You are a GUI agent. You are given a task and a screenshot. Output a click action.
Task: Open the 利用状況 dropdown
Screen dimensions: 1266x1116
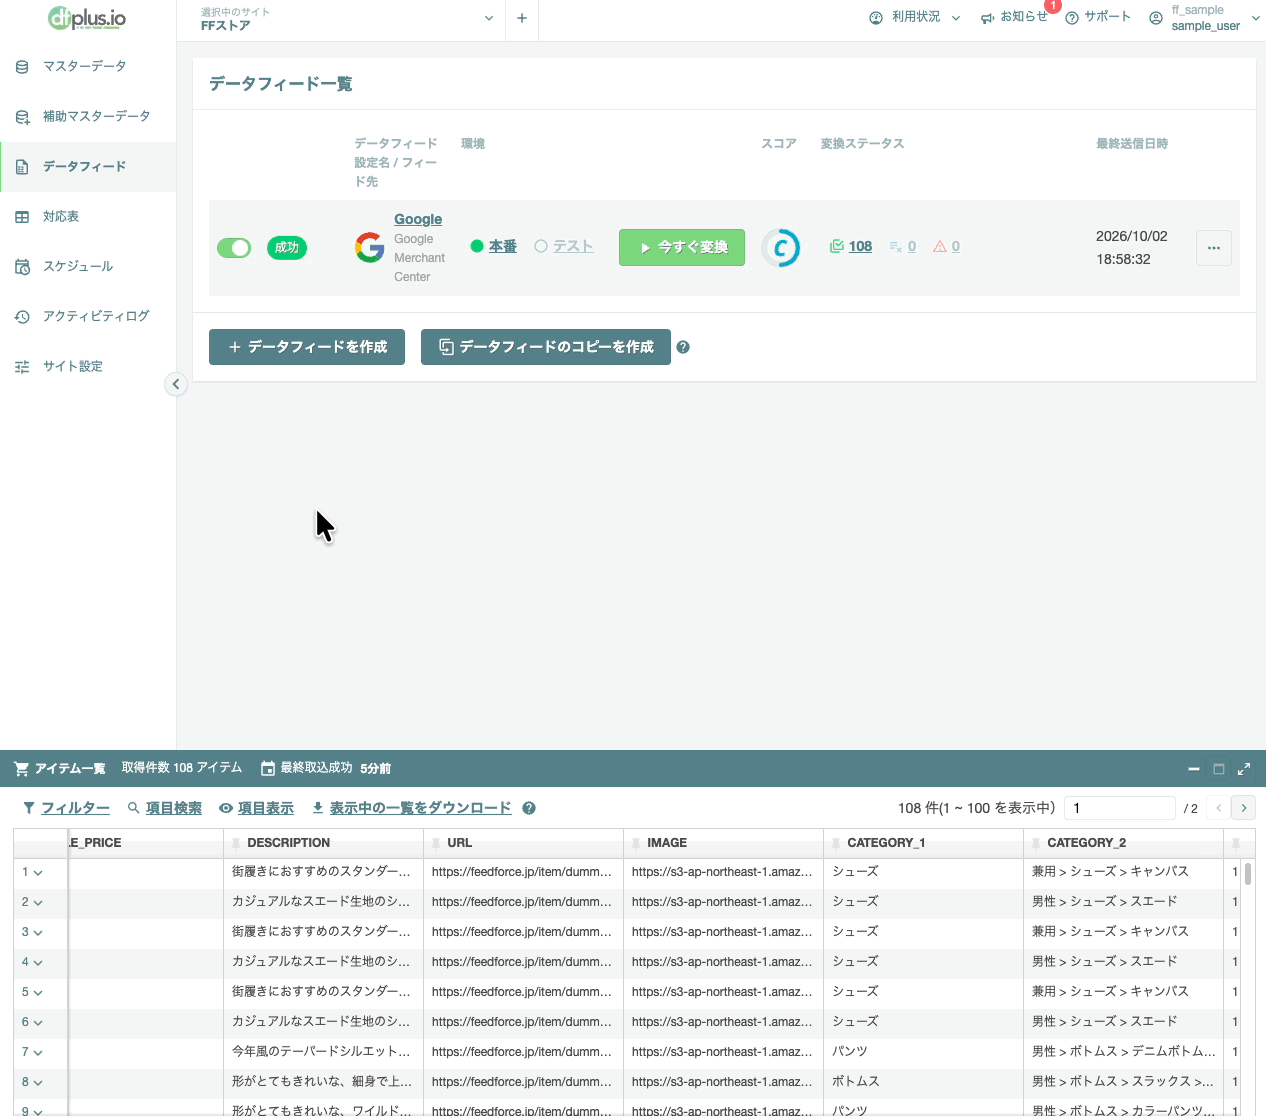914,17
